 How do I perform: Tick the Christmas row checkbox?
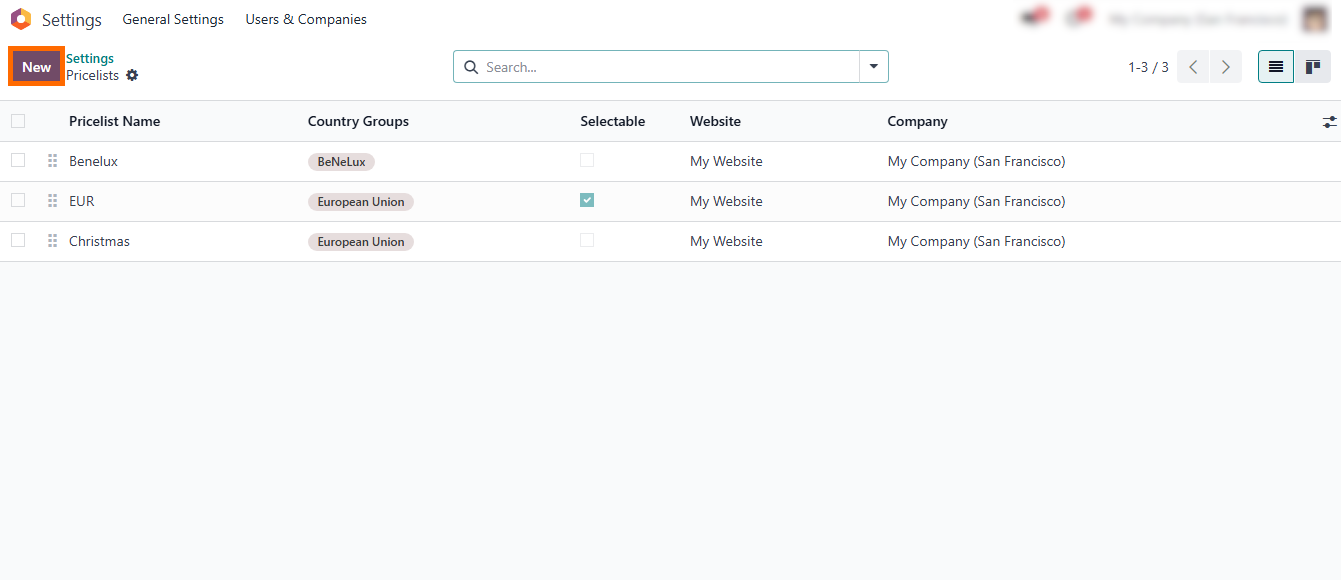click(x=18, y=240)
